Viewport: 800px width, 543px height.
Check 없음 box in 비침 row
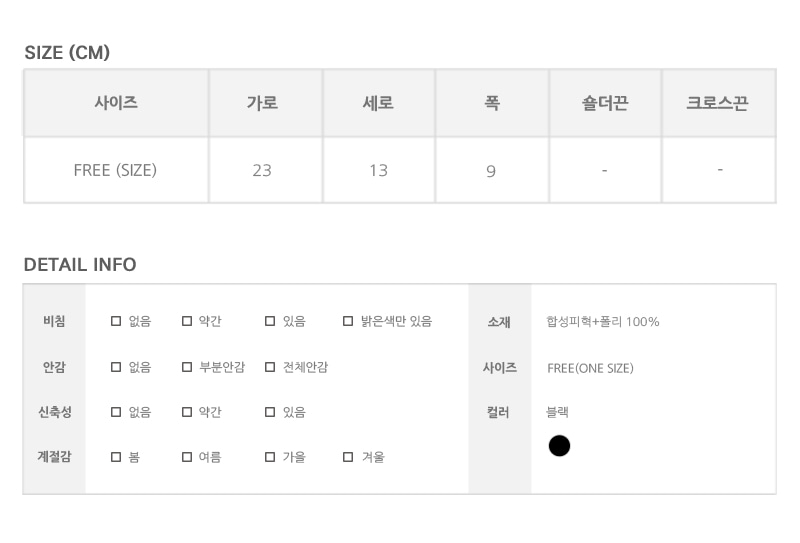coord(116,321)
